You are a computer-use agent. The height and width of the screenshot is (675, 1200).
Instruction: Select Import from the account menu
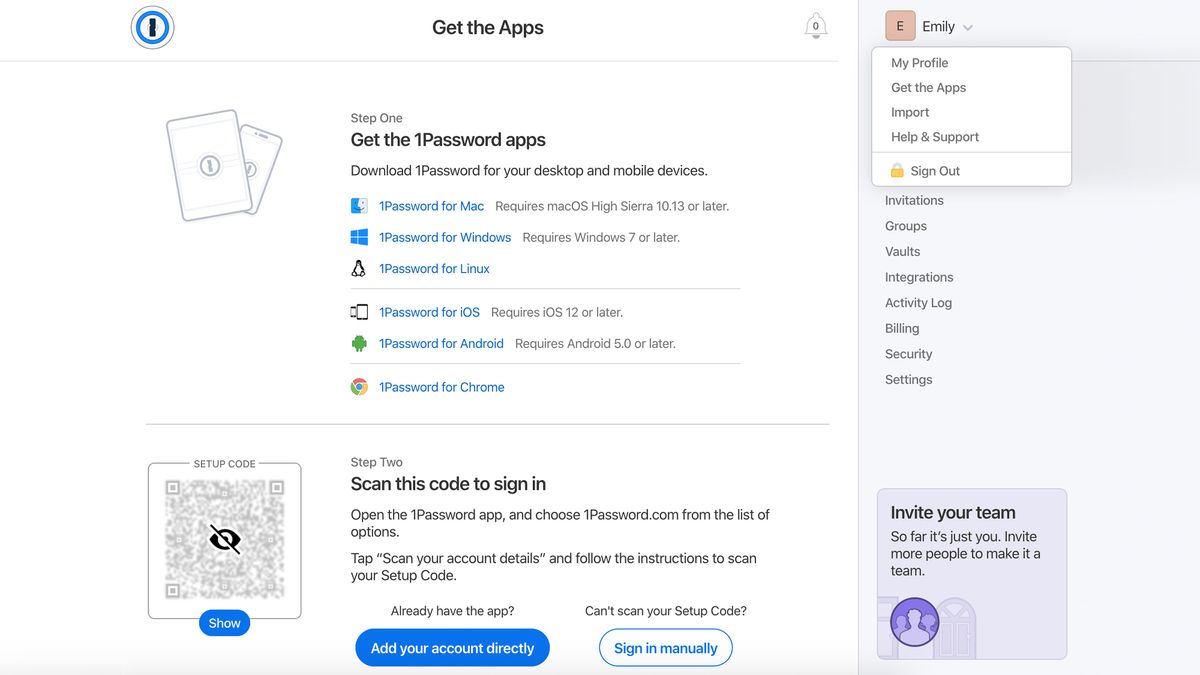pos(909,112)
